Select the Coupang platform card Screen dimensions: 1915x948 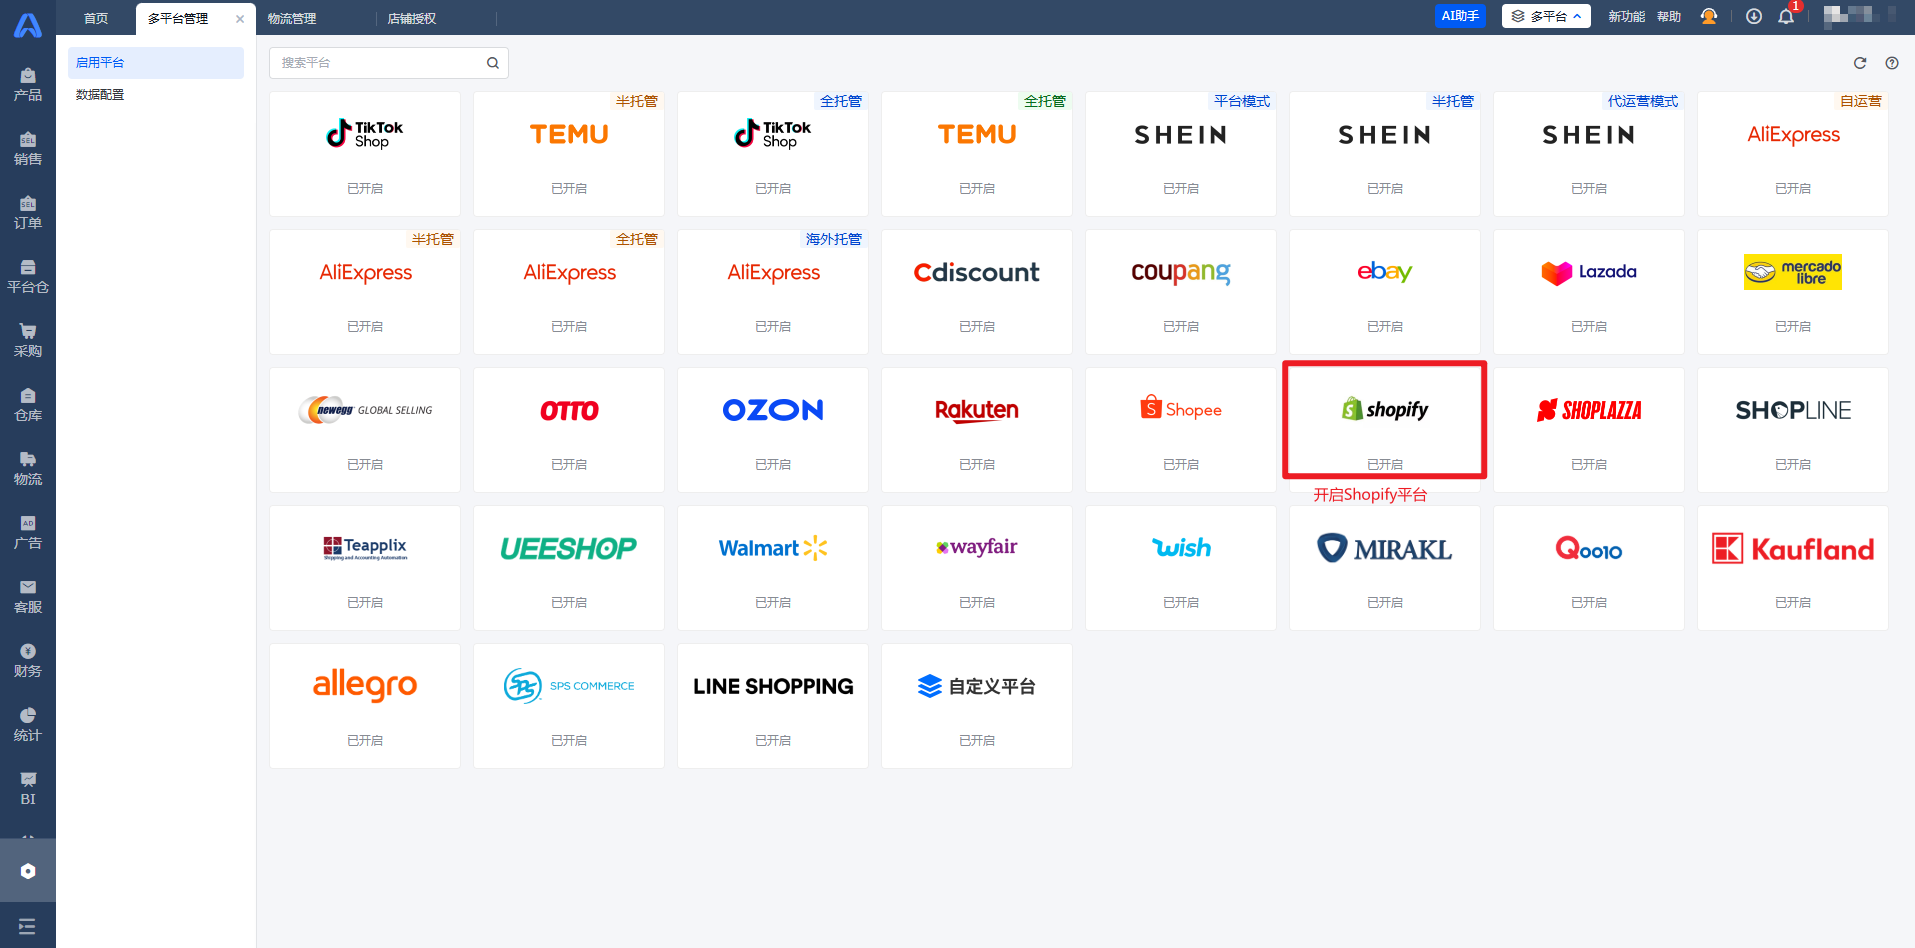pos(1181,292)
